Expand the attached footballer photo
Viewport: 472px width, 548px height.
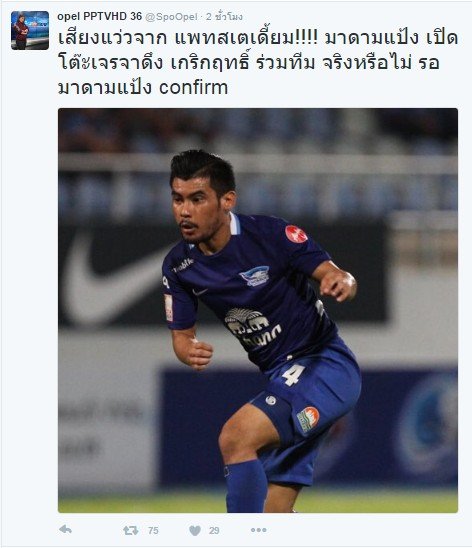point(258,310)
